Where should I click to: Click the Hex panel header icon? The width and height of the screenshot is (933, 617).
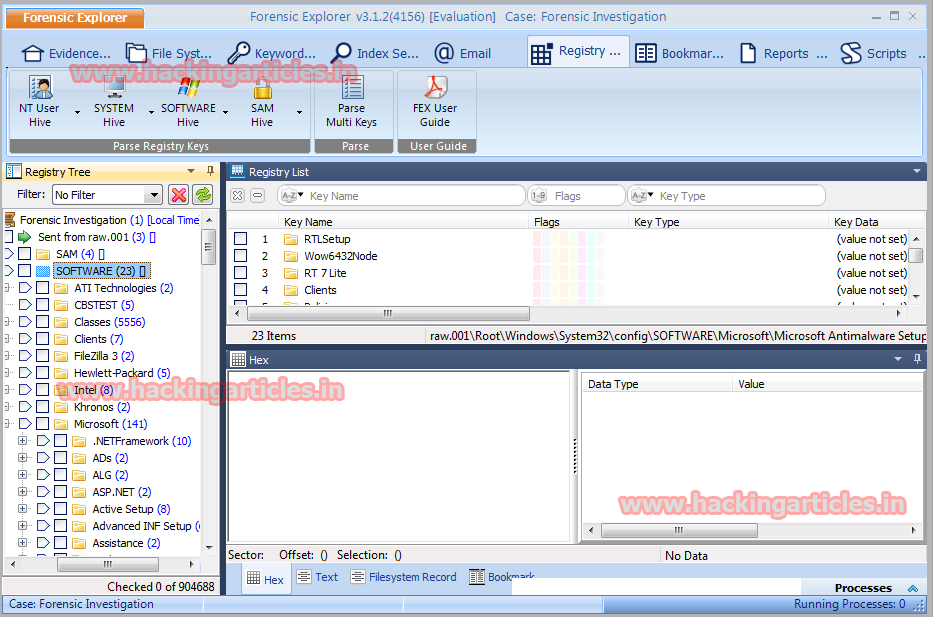(238, 359)
